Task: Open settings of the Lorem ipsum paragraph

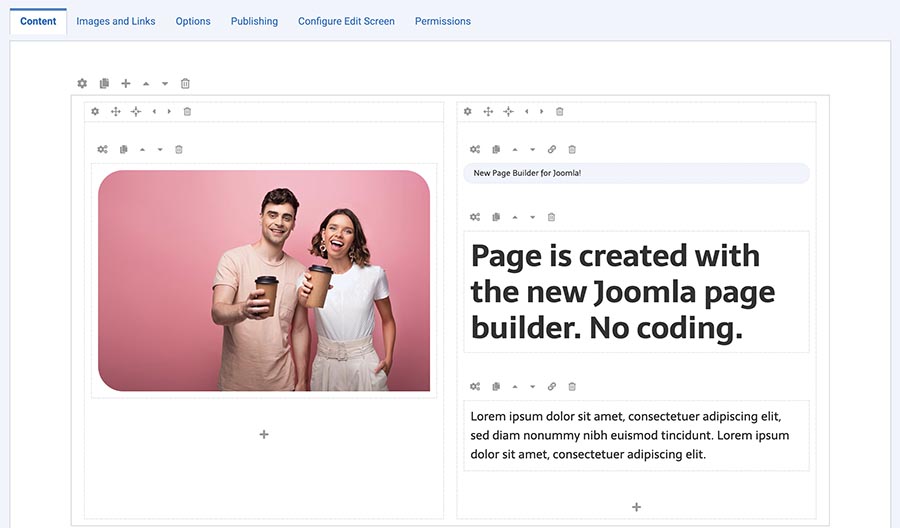Action: point(475,386)
